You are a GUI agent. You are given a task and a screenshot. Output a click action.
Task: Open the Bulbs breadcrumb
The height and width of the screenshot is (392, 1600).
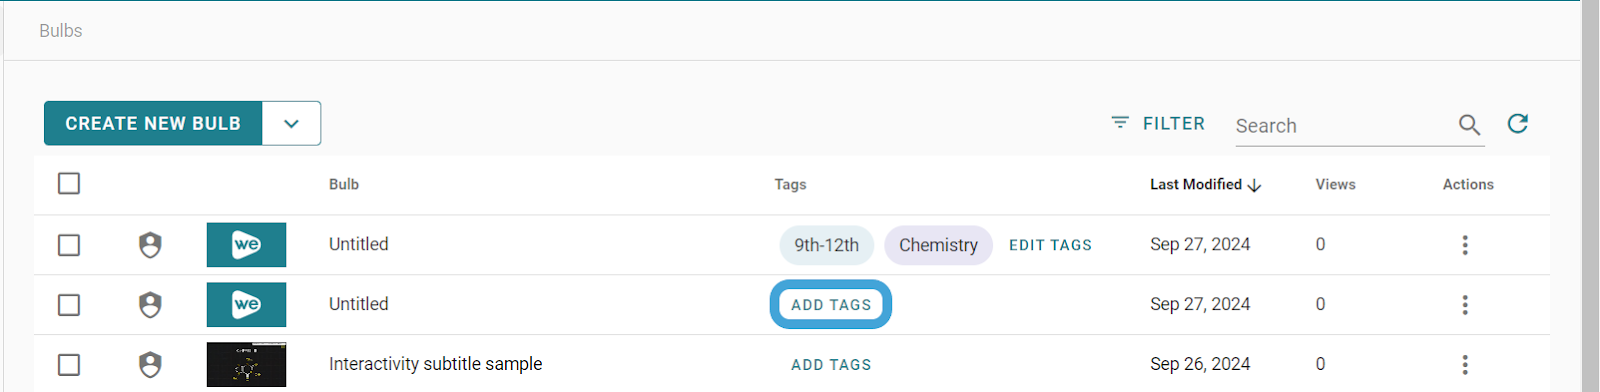tap(61, 31)
